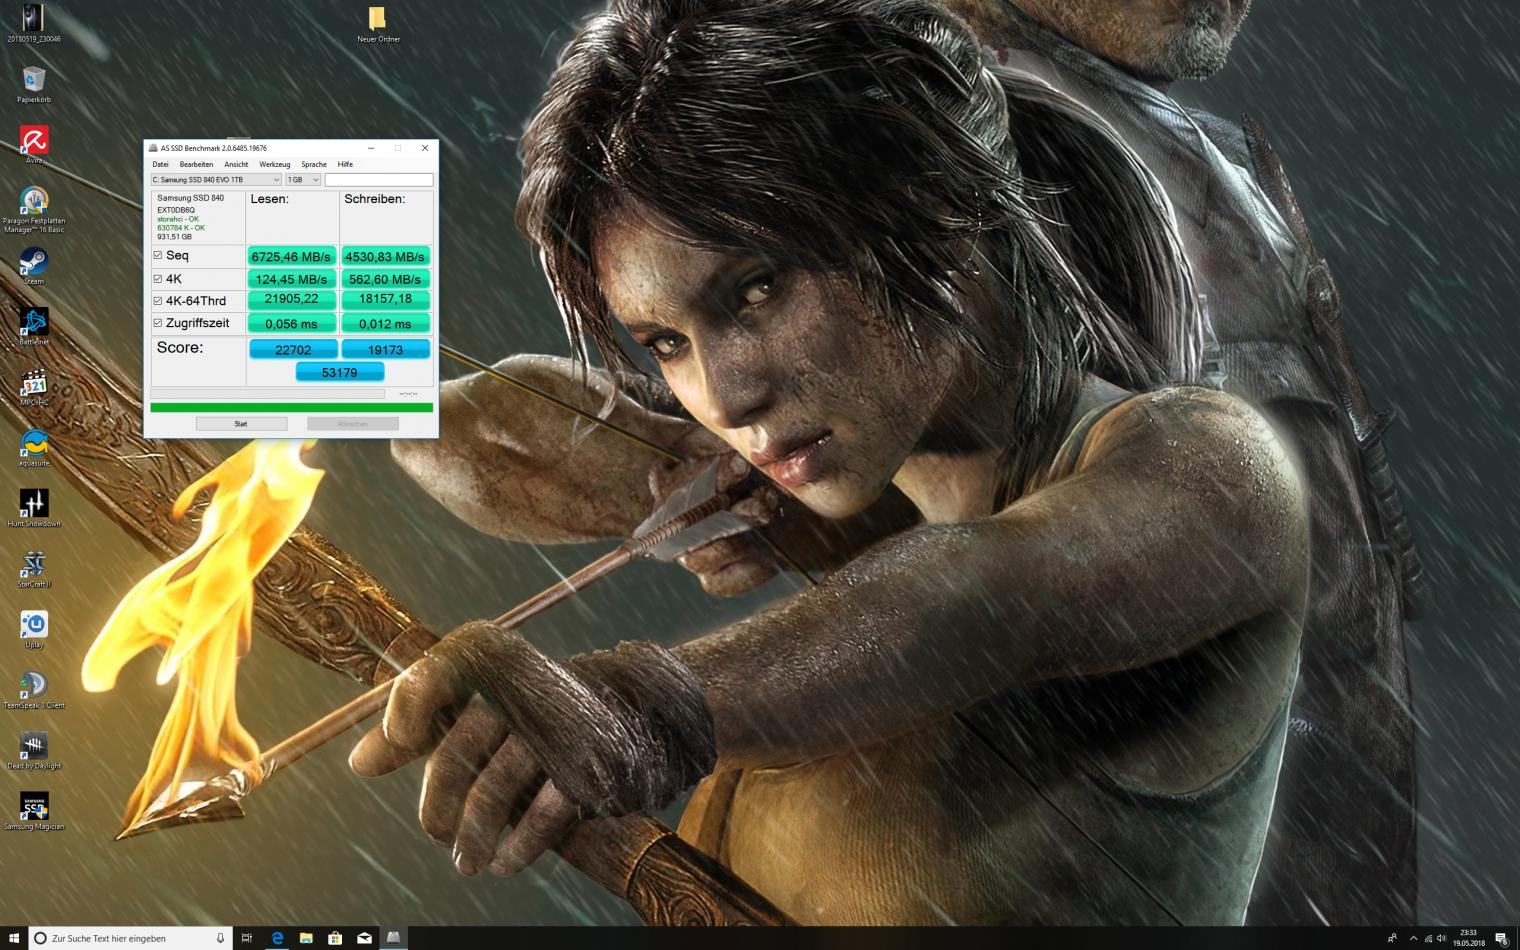Launch Steam from the desktop

pyautogui.click(x=34, y=266)
